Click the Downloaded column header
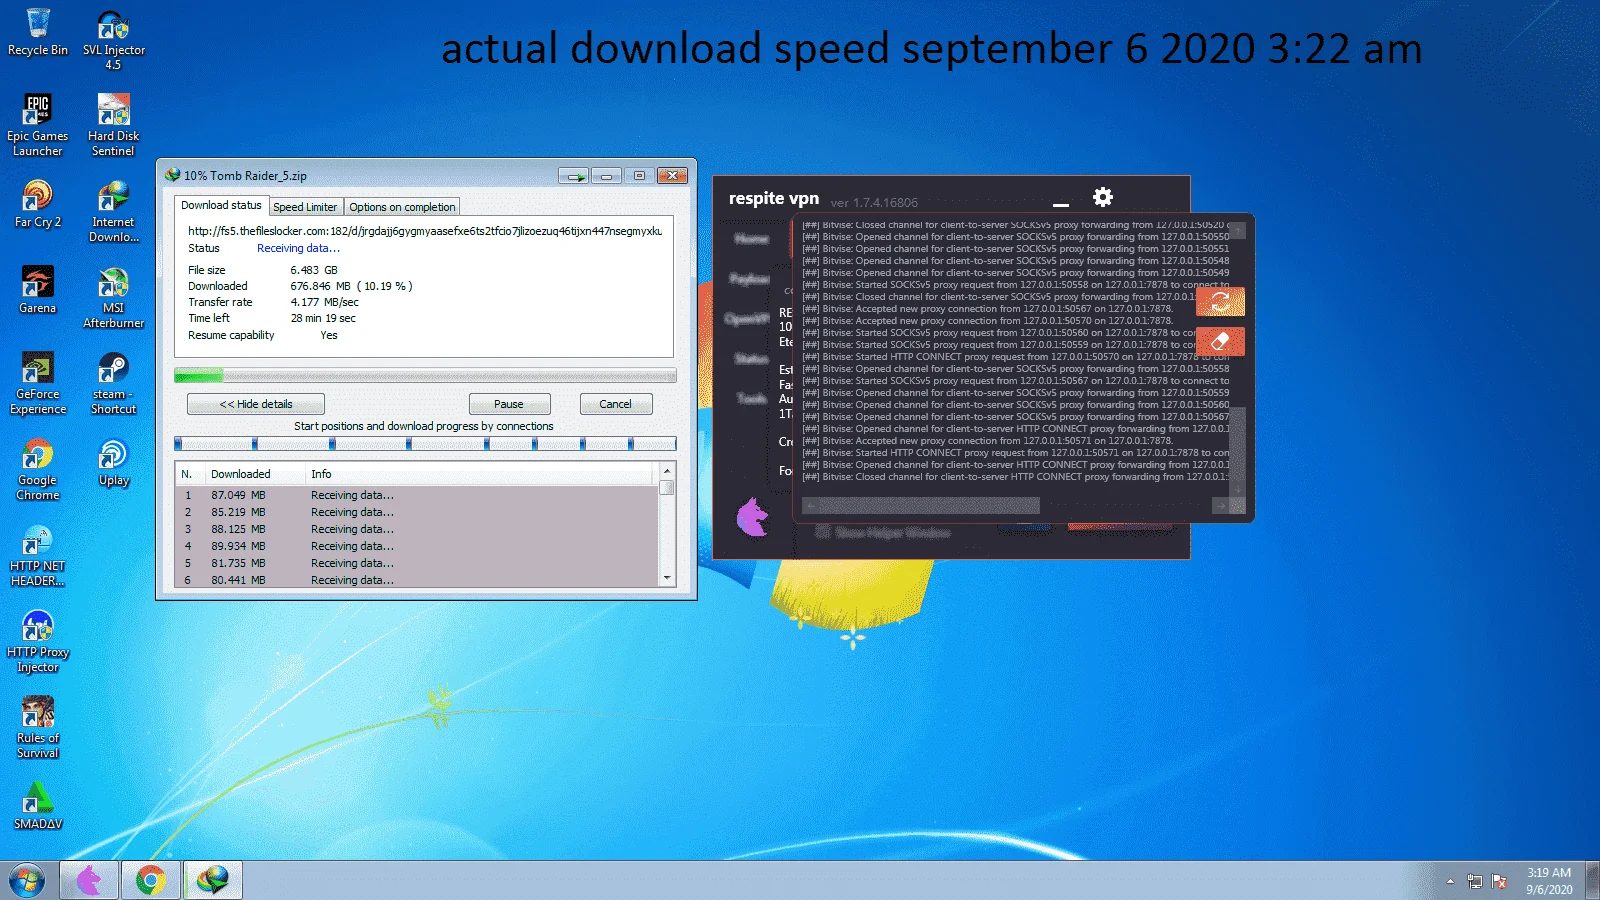The height and width of the screenshot is (900, 1600). 255,474
